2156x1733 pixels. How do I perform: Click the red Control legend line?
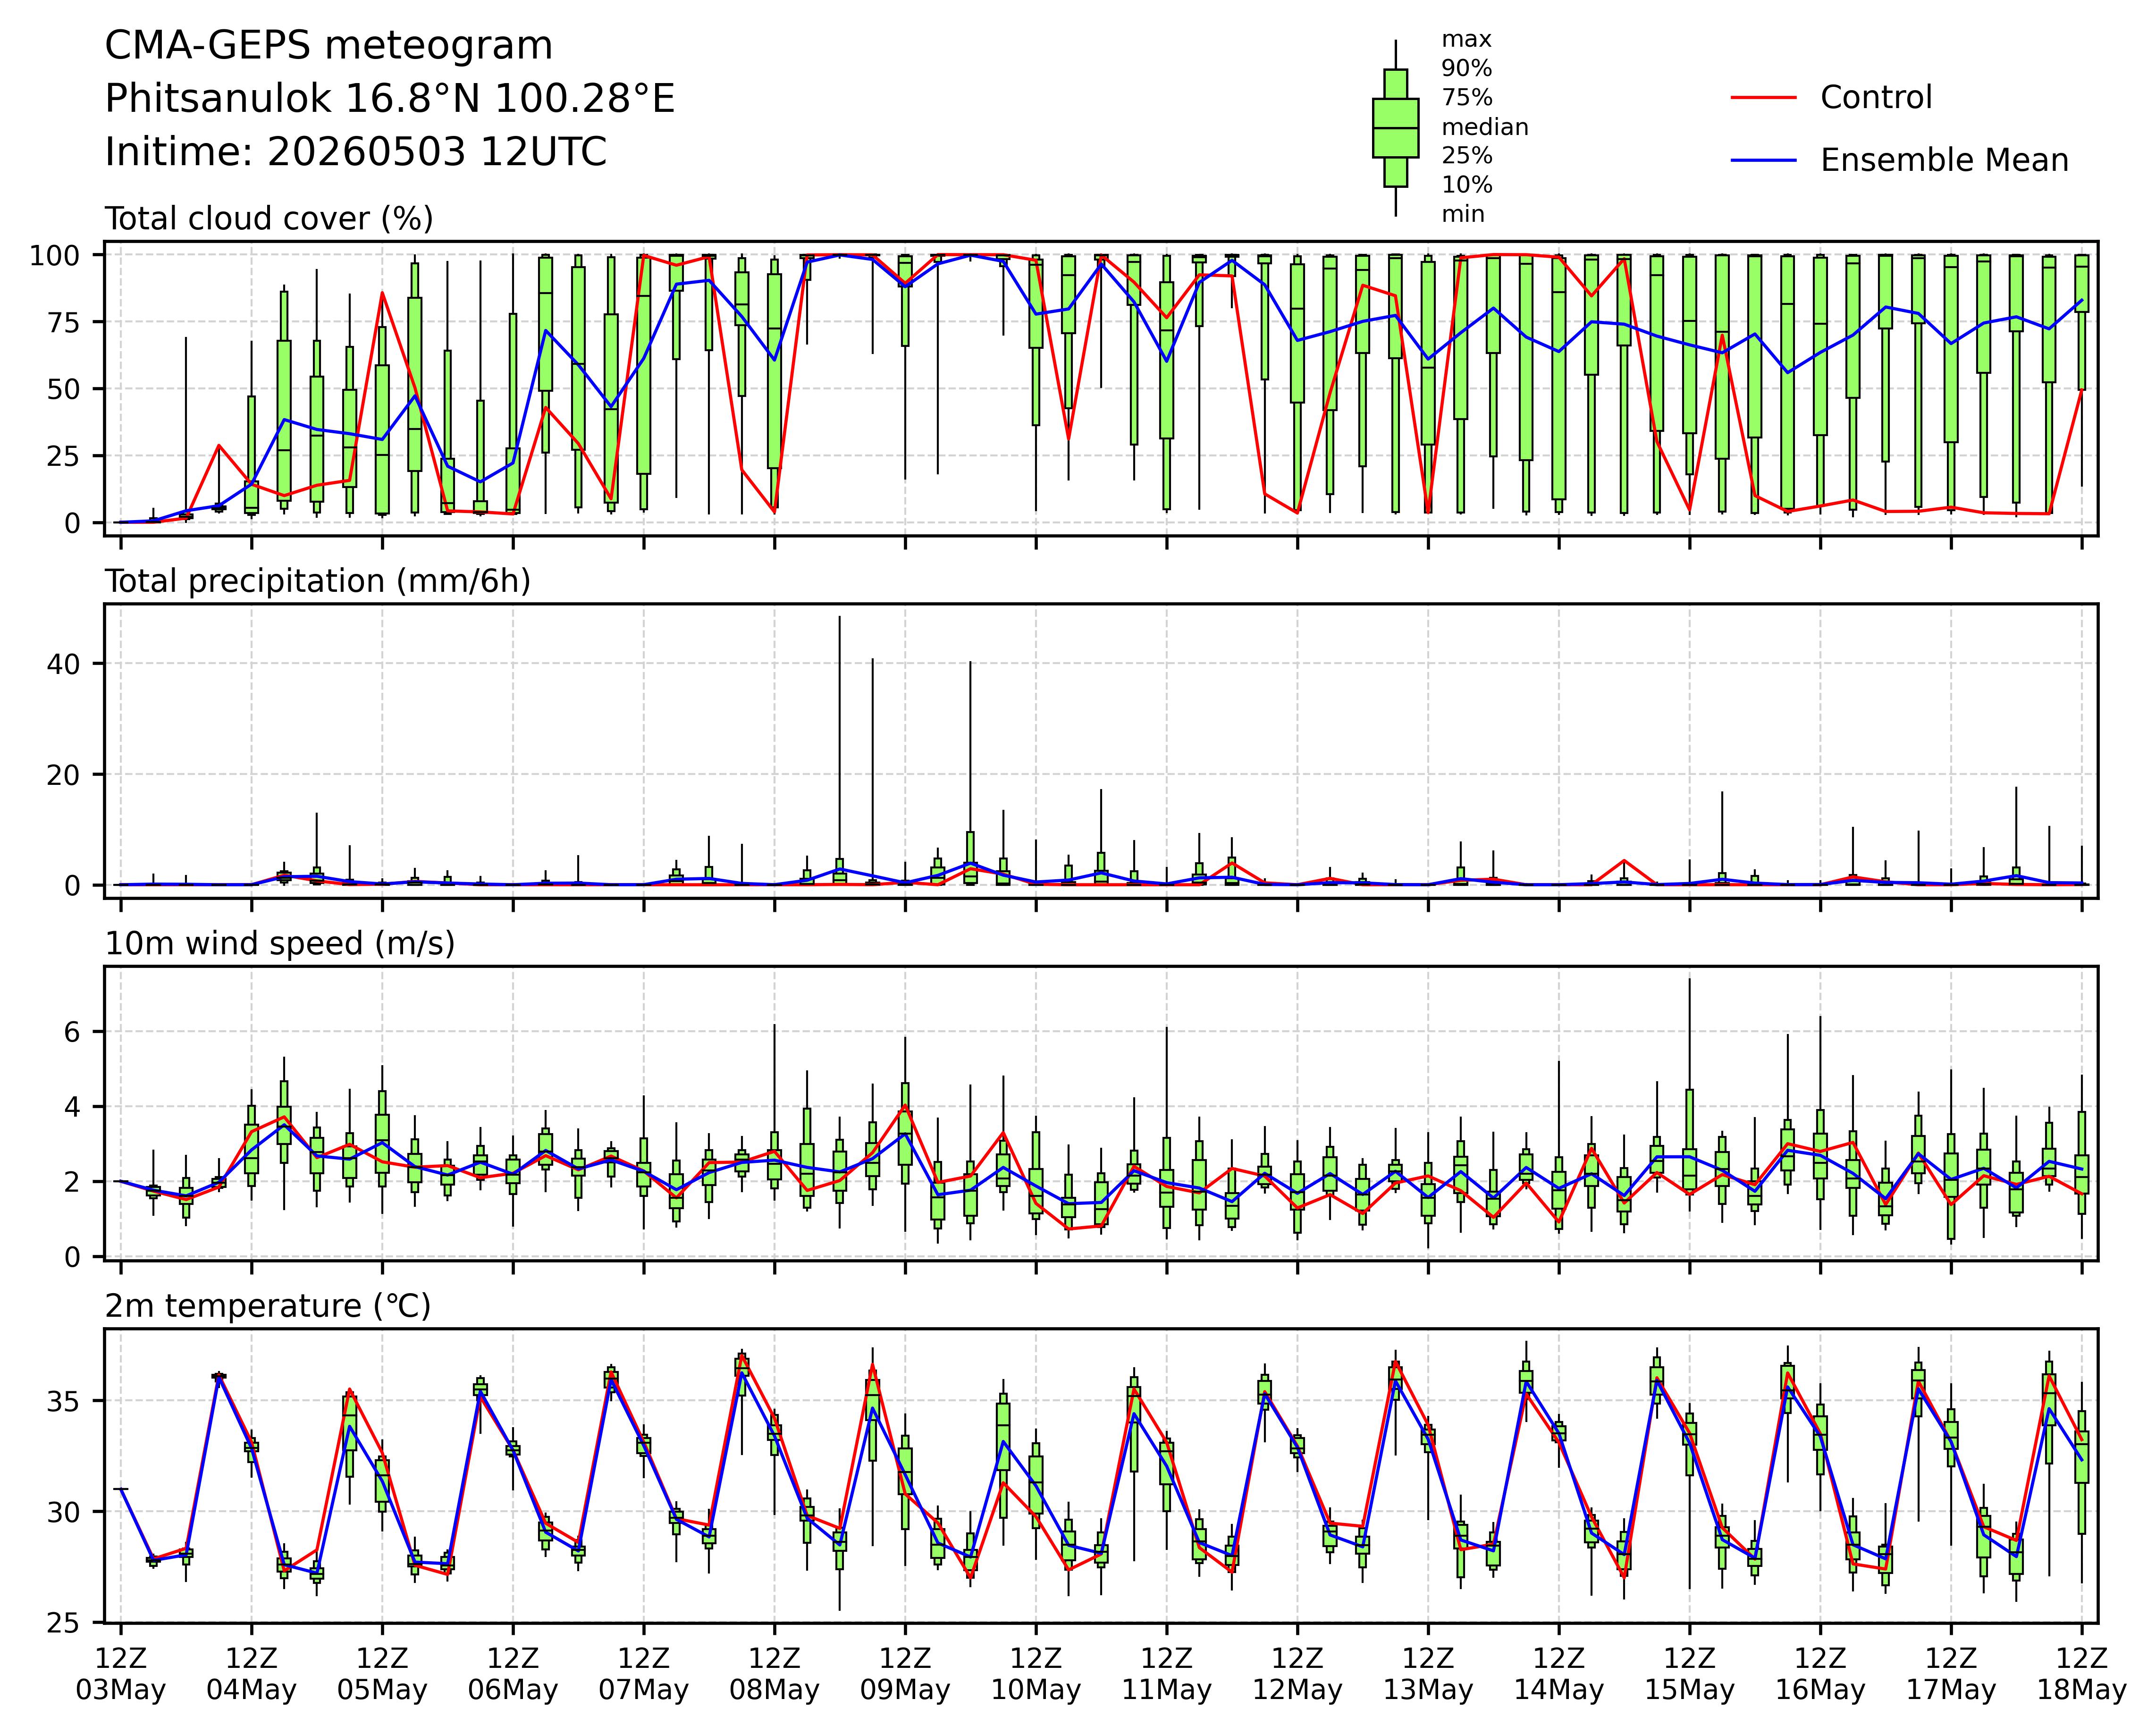(1764, 97)
